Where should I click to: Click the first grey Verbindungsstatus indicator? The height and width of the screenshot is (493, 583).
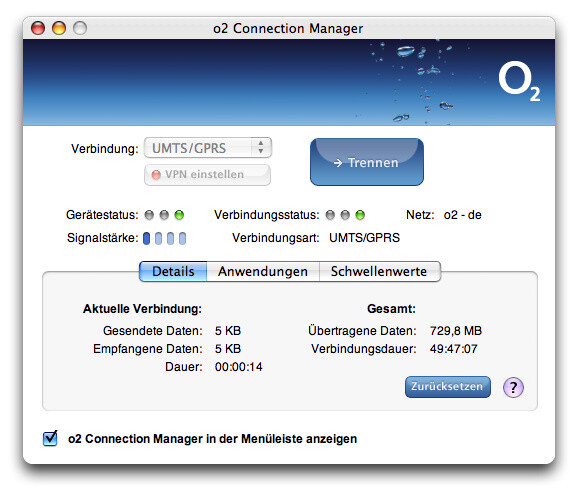330,215
